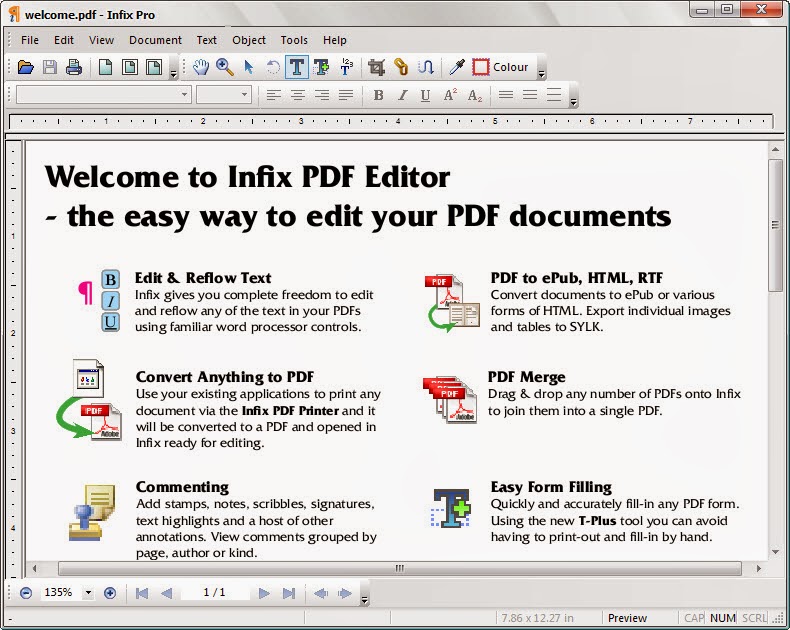
Task: Open the Object menu
Action: tap(249, 40)
